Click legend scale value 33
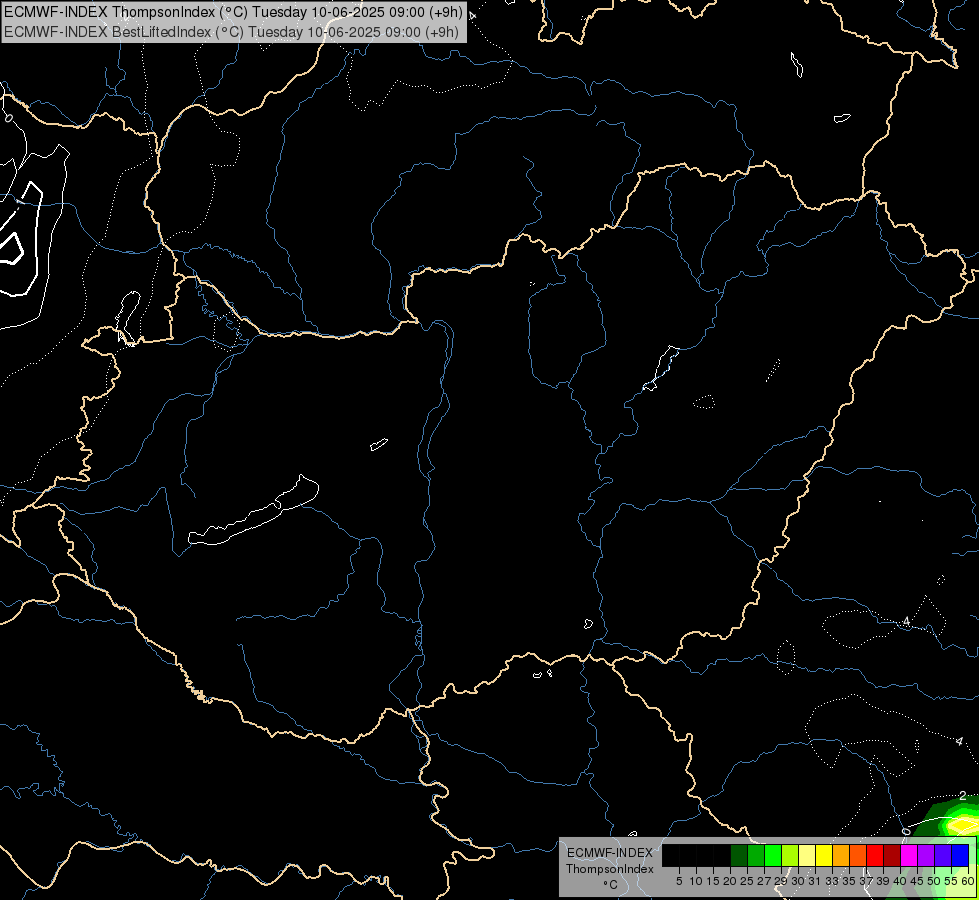979x900 pixels. 832,881
